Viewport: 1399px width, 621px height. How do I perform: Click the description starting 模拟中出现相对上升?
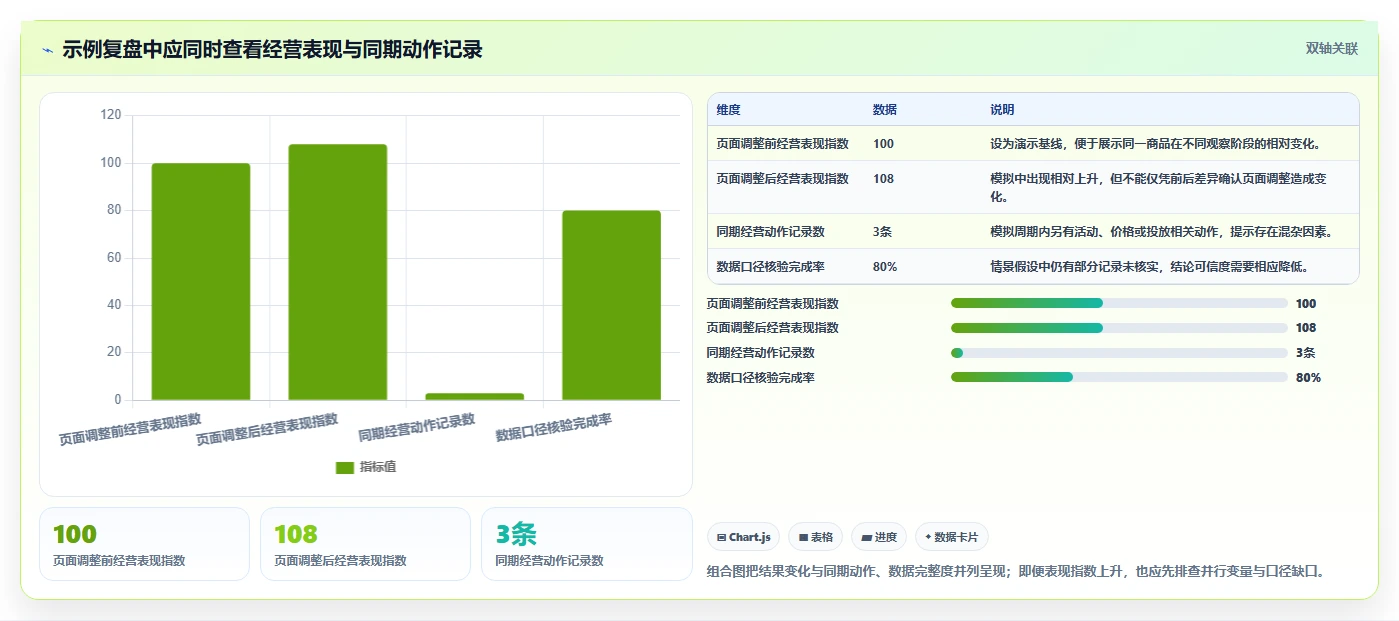[1158, 188]
